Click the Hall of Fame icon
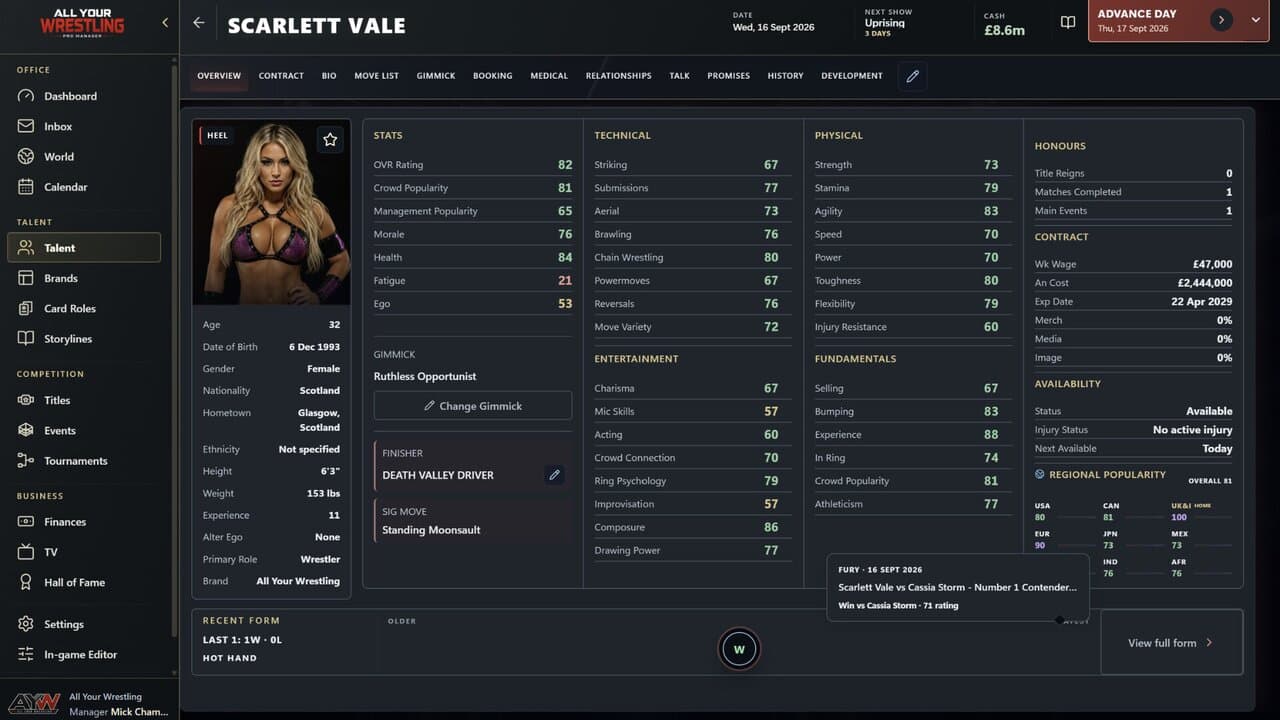1280x720 pixels. click(26, 582)
